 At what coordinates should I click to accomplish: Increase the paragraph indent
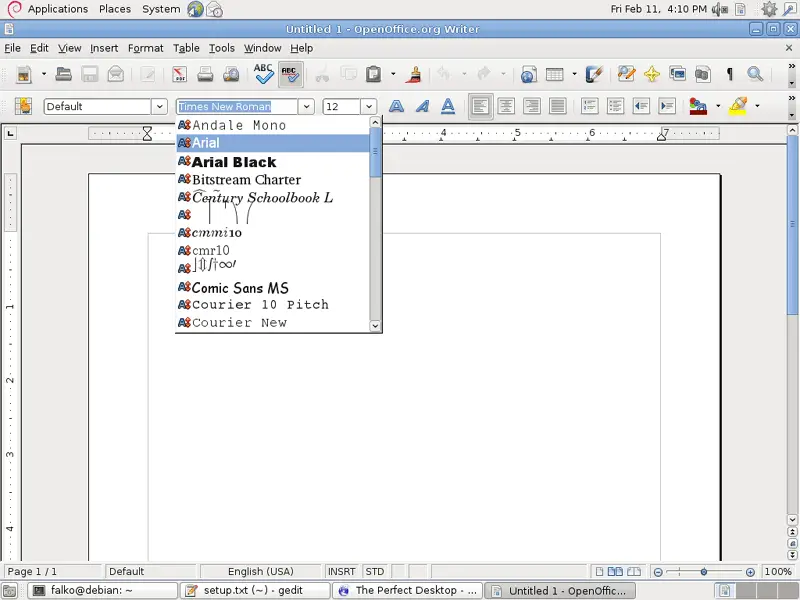coord(667,106)
